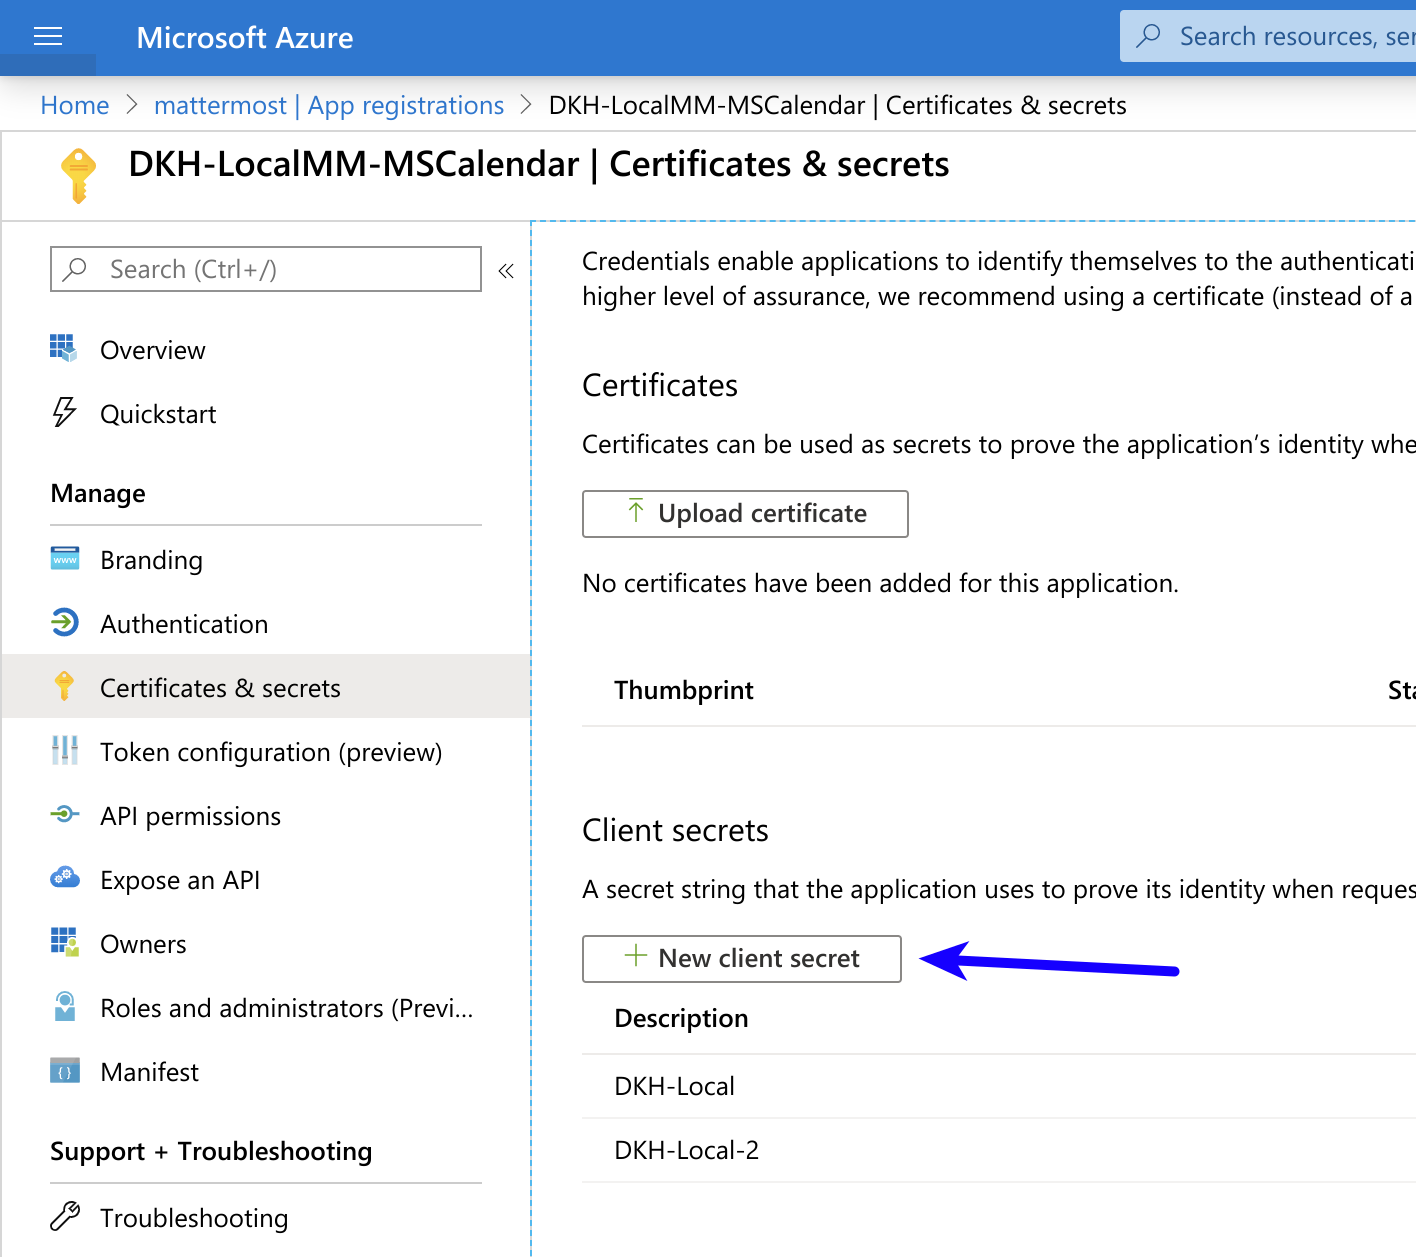This screenshot has height=1257, width=1416.
Task: Open the Azure portal hamburger menu
Action: (x=47, y=36)
